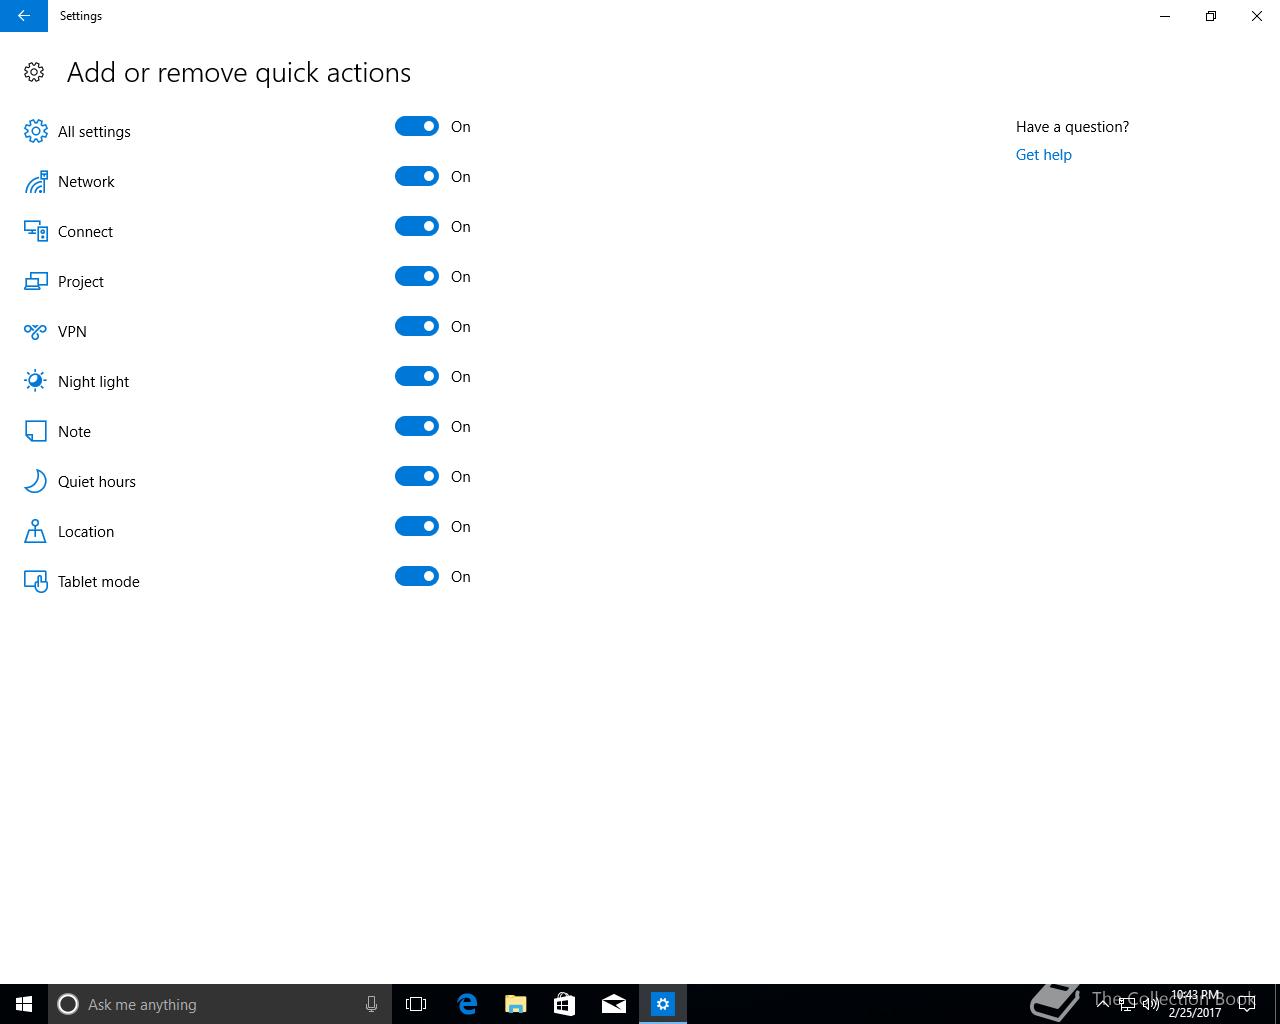Click the Night light label
1280x1024 pixels.
point(93,382)
